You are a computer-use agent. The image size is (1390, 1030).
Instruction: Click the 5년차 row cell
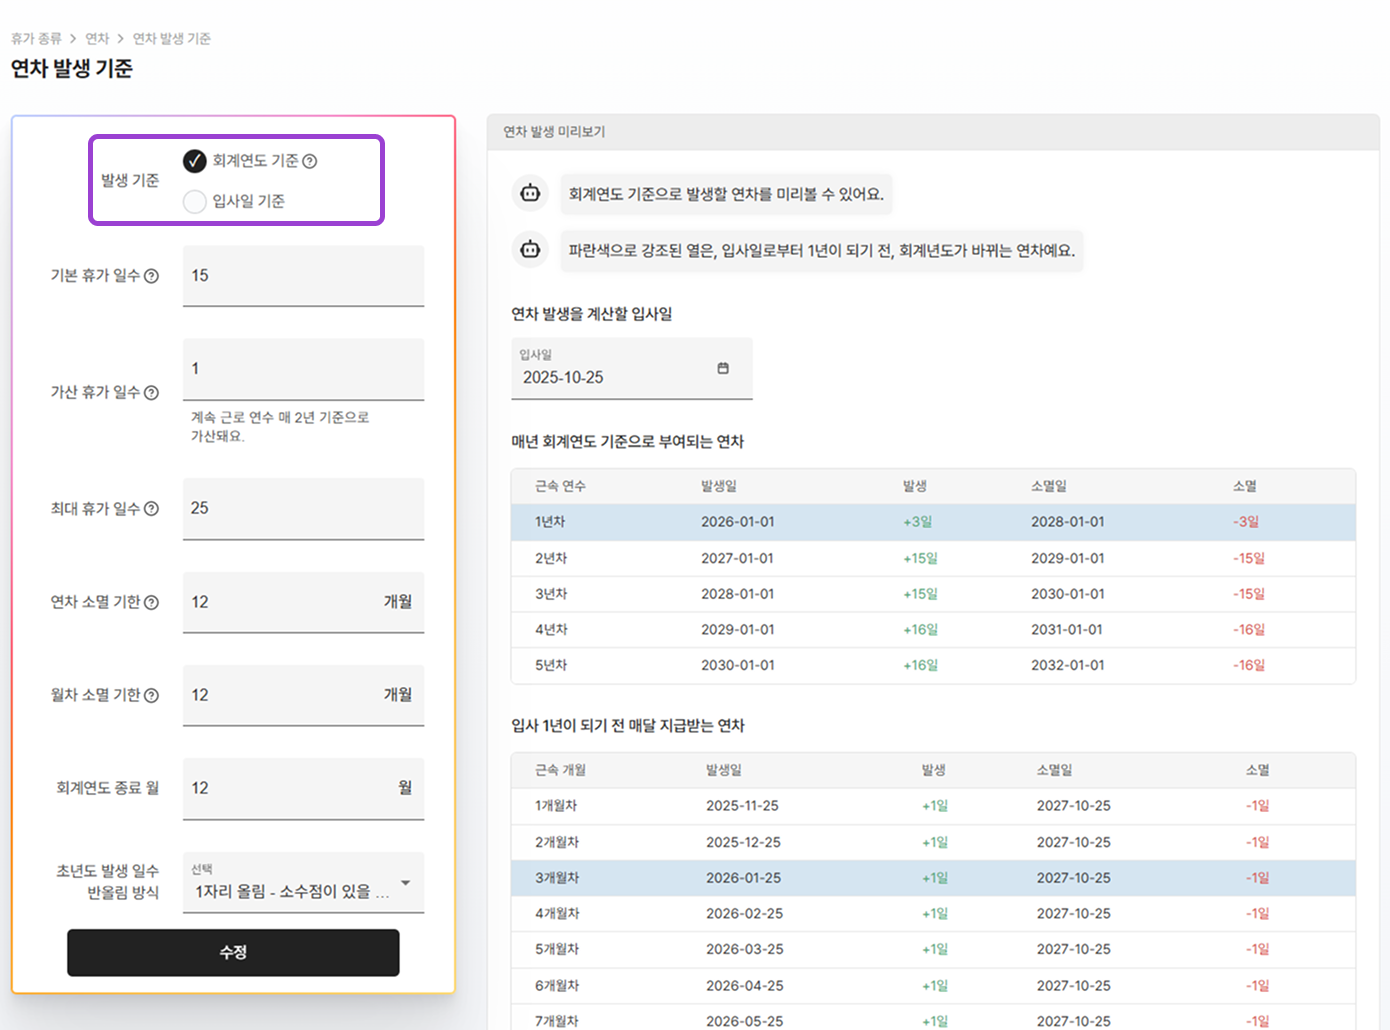tap(551, 665)
